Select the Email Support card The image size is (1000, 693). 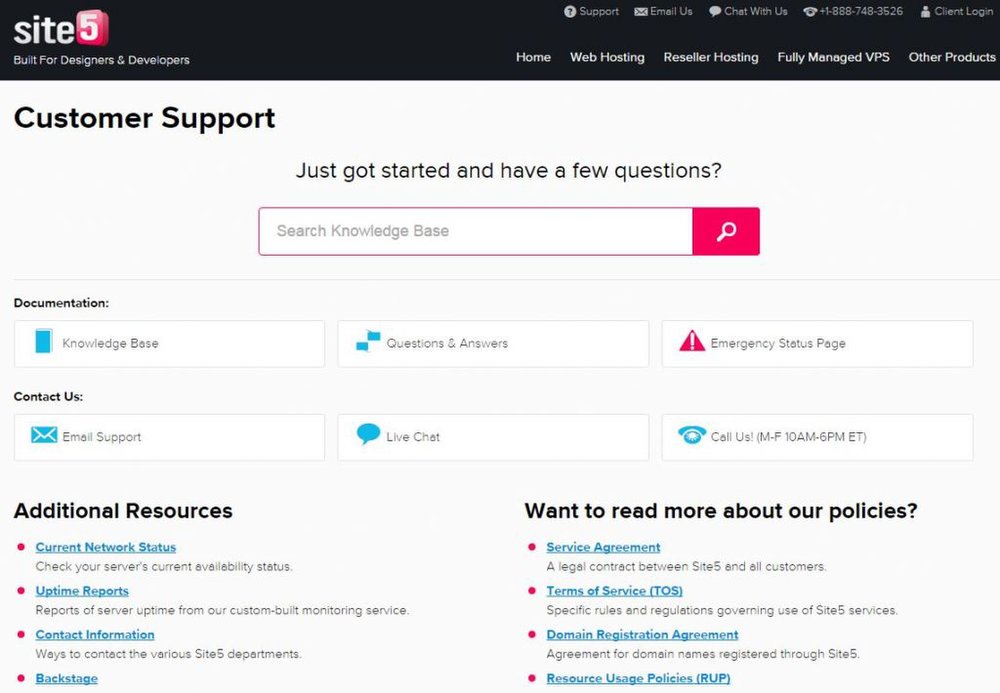coord(169,437)
